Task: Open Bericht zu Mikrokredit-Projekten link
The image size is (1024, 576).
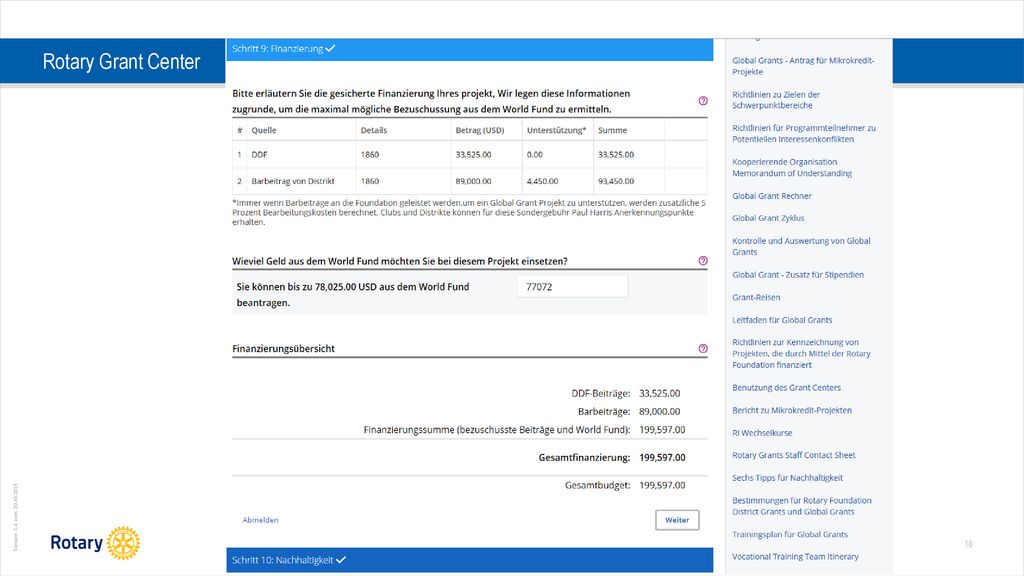Action: (792, 410)
